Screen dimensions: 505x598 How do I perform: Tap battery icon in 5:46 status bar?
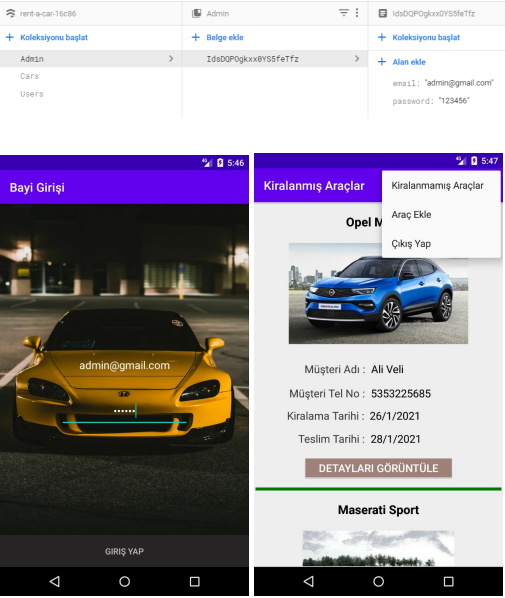point(220,163)
